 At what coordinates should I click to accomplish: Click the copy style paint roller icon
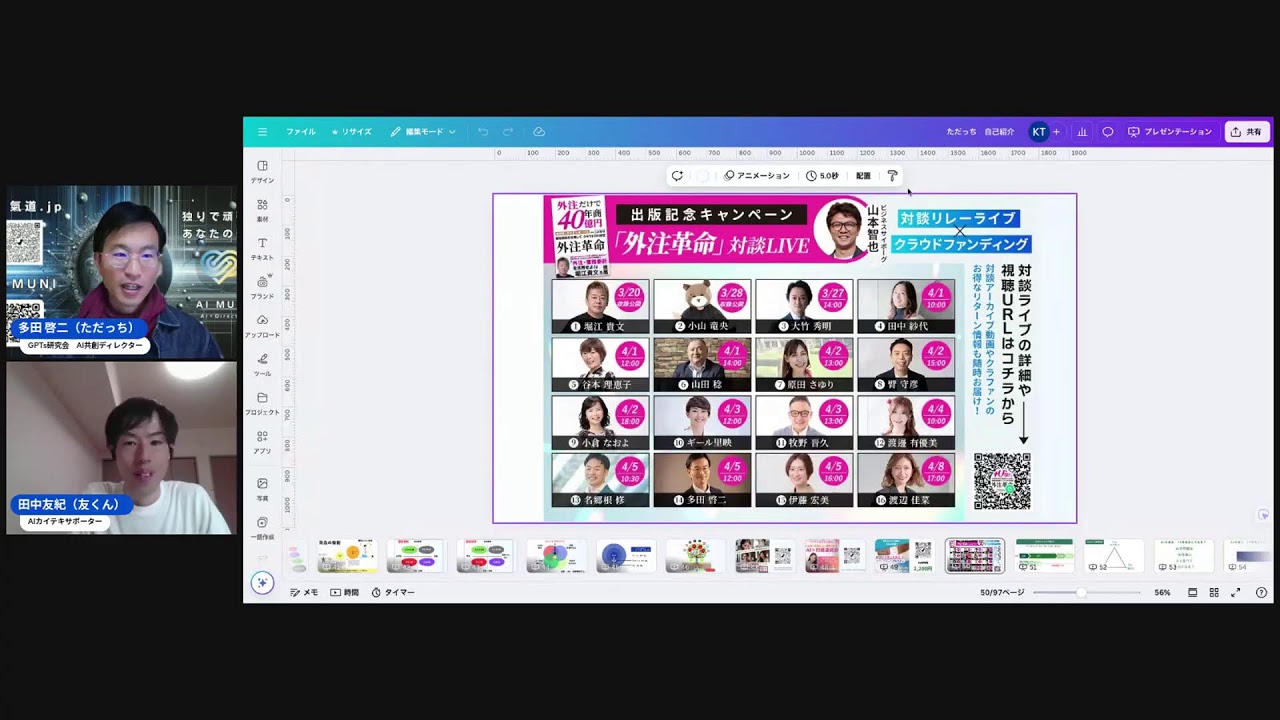[x=893, y=176]
